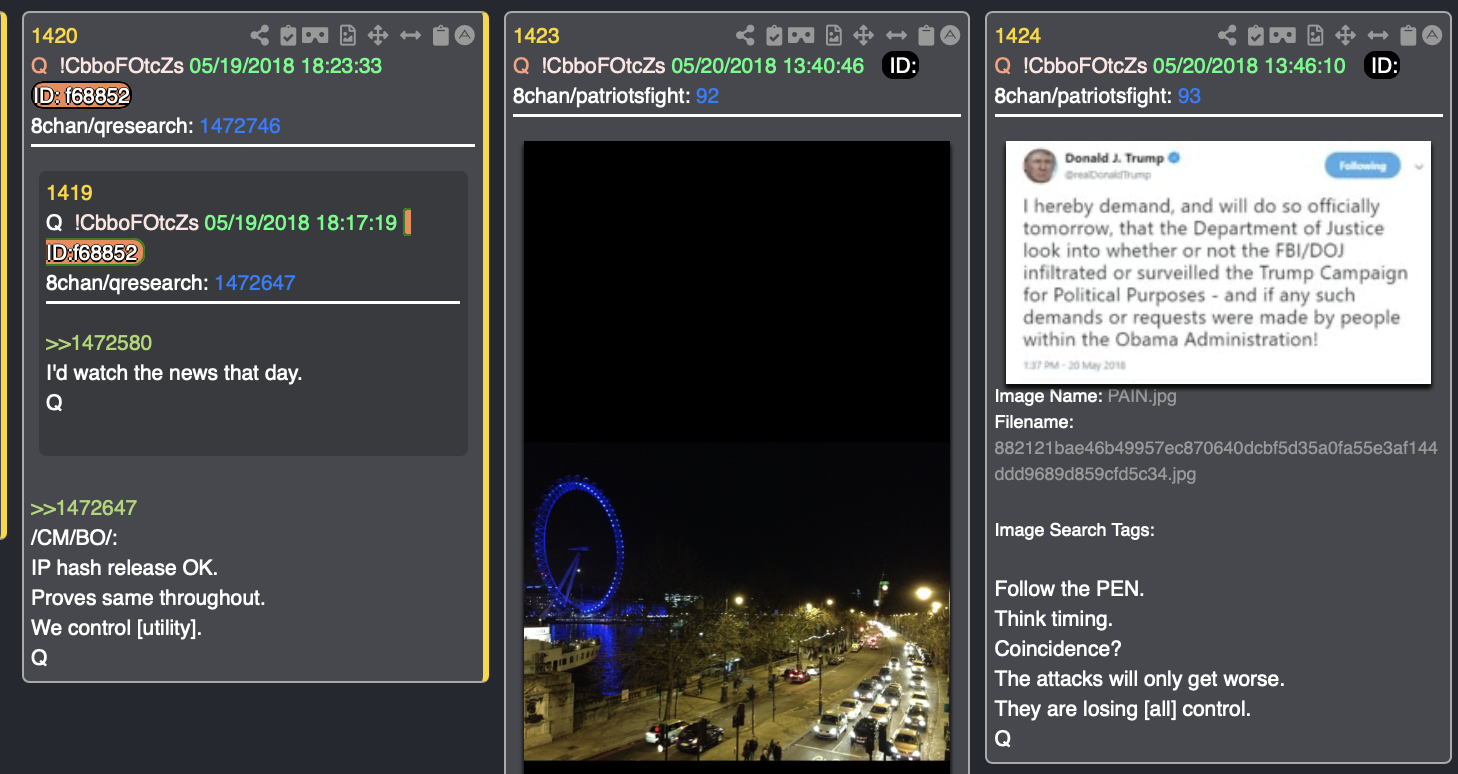Collapse post 1424 using the circled chevron
This screenshot has height=774, width=1458.
pos(1432,36)
